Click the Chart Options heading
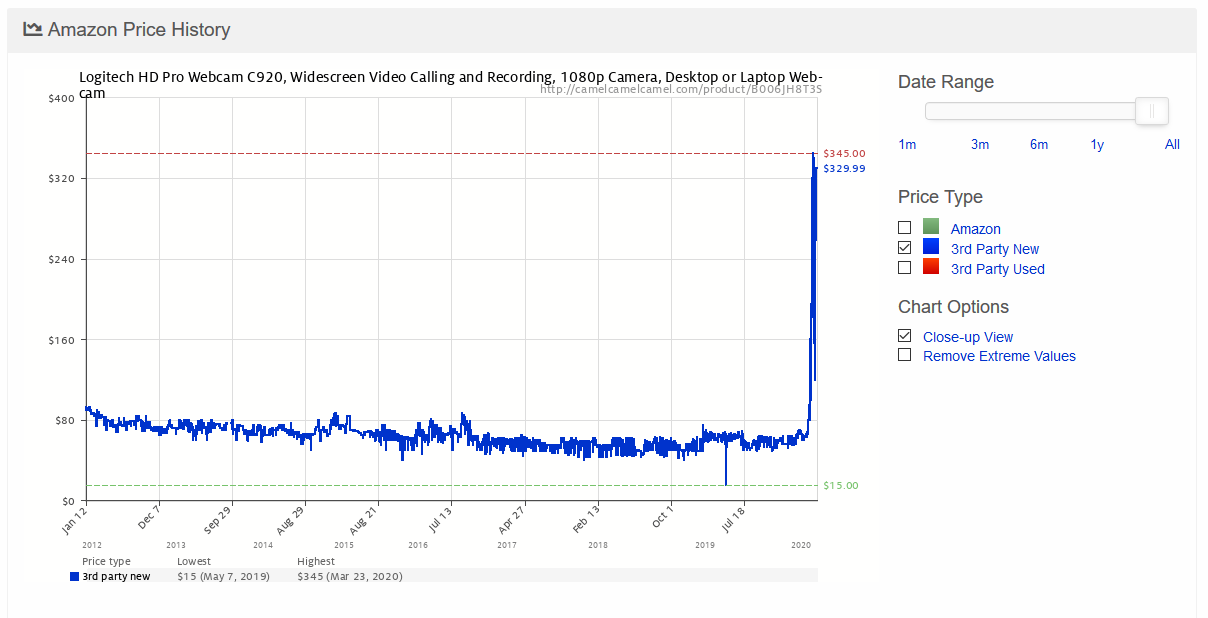The height and width of the screenshot is (618, 1208). coord(953,307)
